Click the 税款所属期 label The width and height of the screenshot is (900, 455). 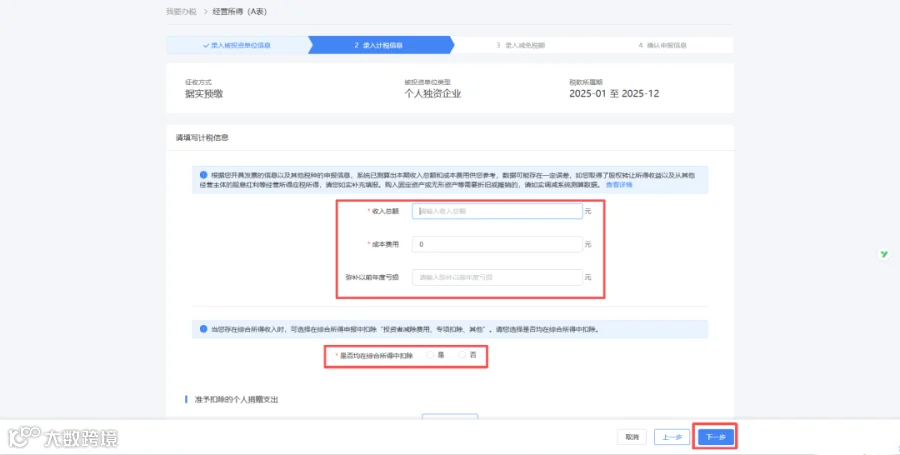pos(585,82)
